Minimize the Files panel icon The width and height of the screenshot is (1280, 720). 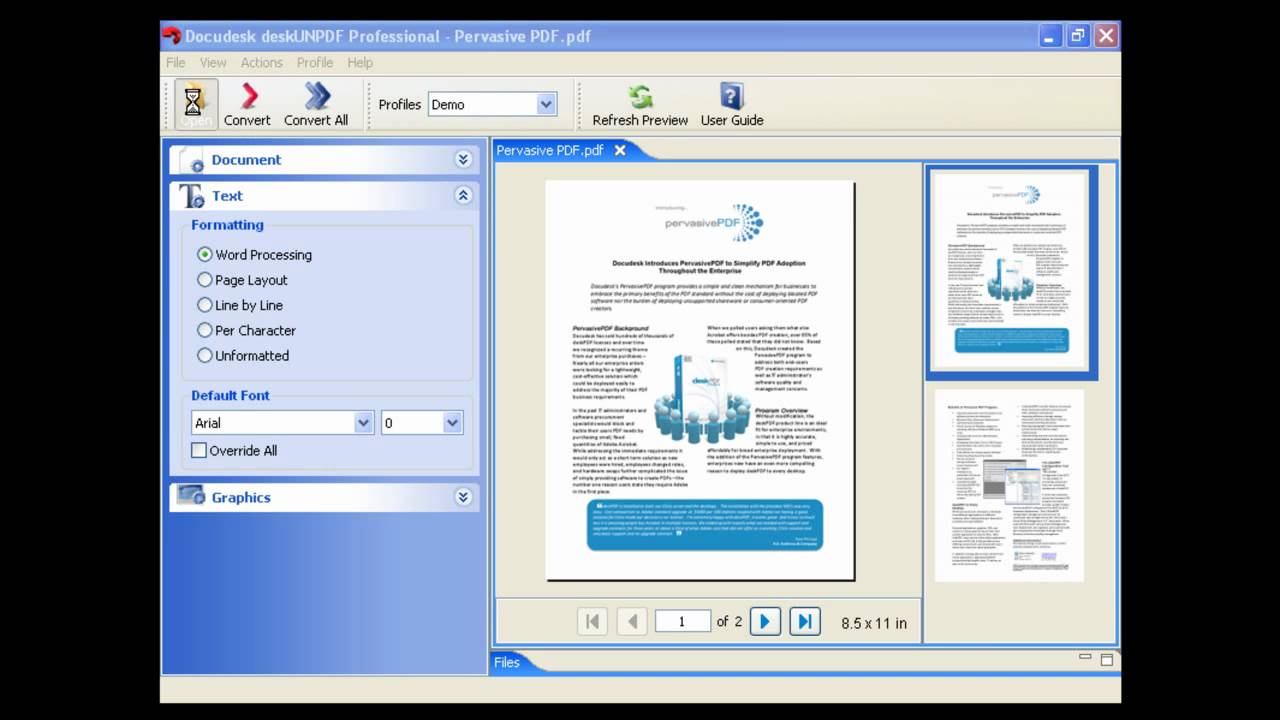point(1085,658)
